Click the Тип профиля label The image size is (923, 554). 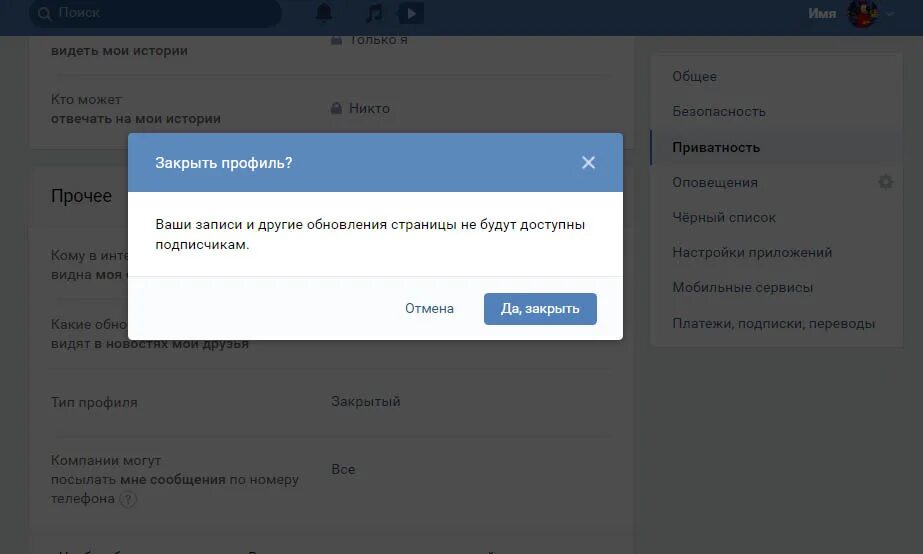pyautogui.click(x=94, y=403)
